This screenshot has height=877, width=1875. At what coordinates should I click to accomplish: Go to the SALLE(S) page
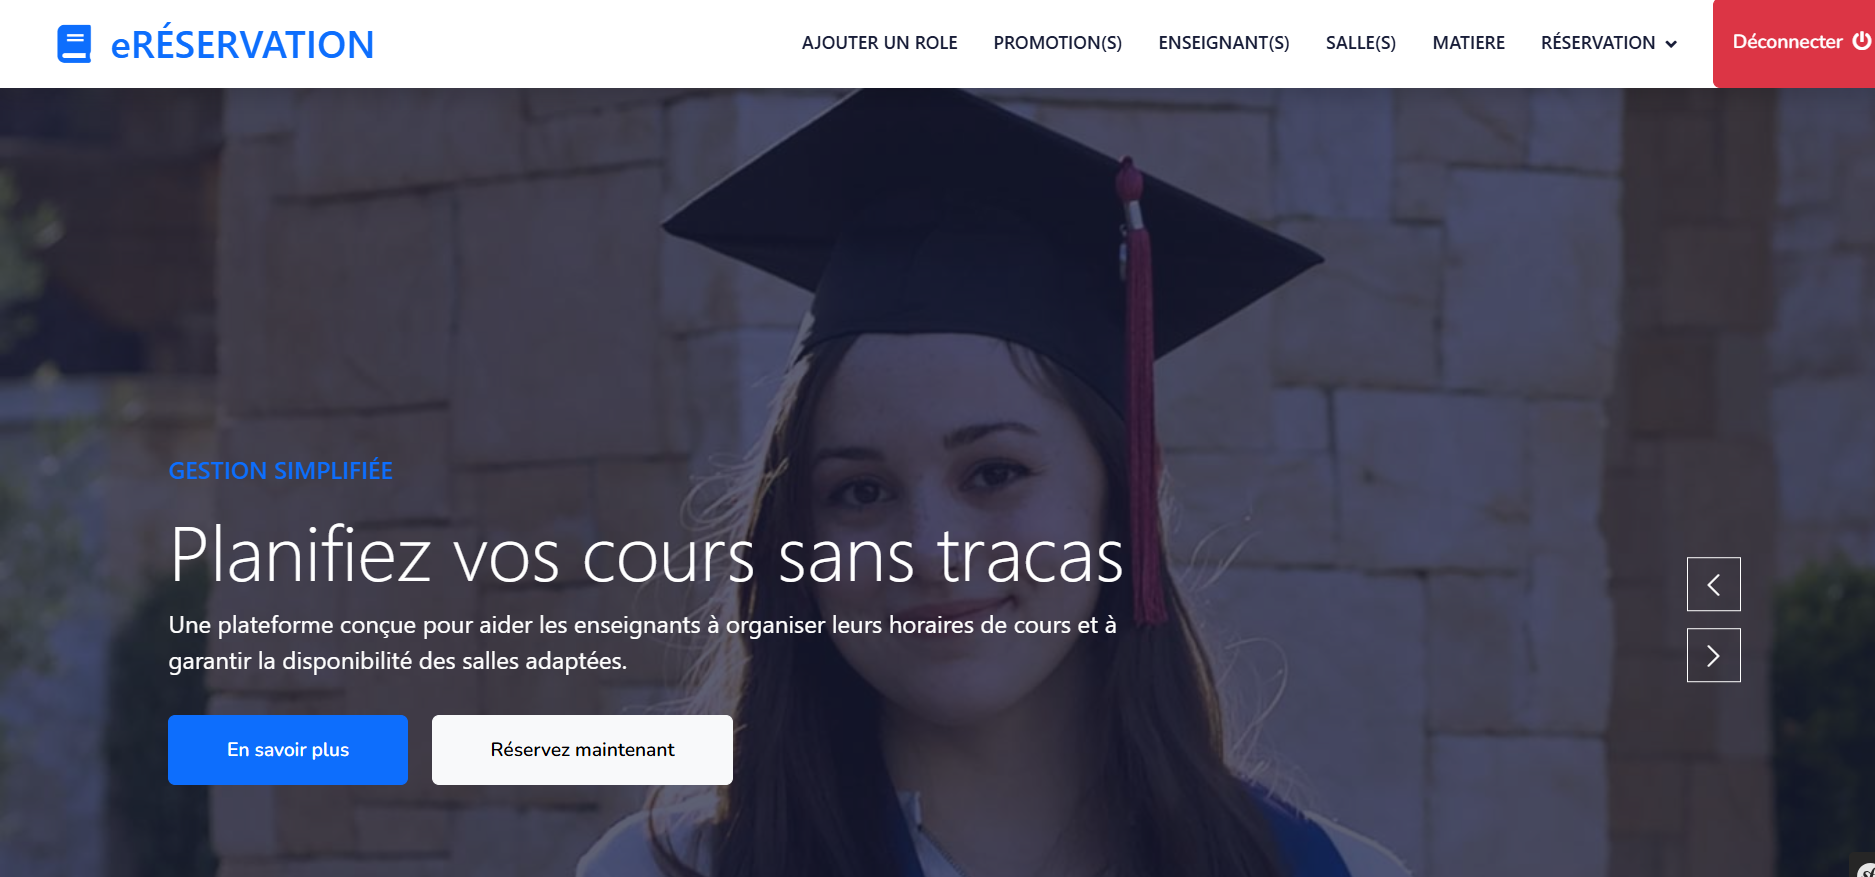tap(1360, 43)
